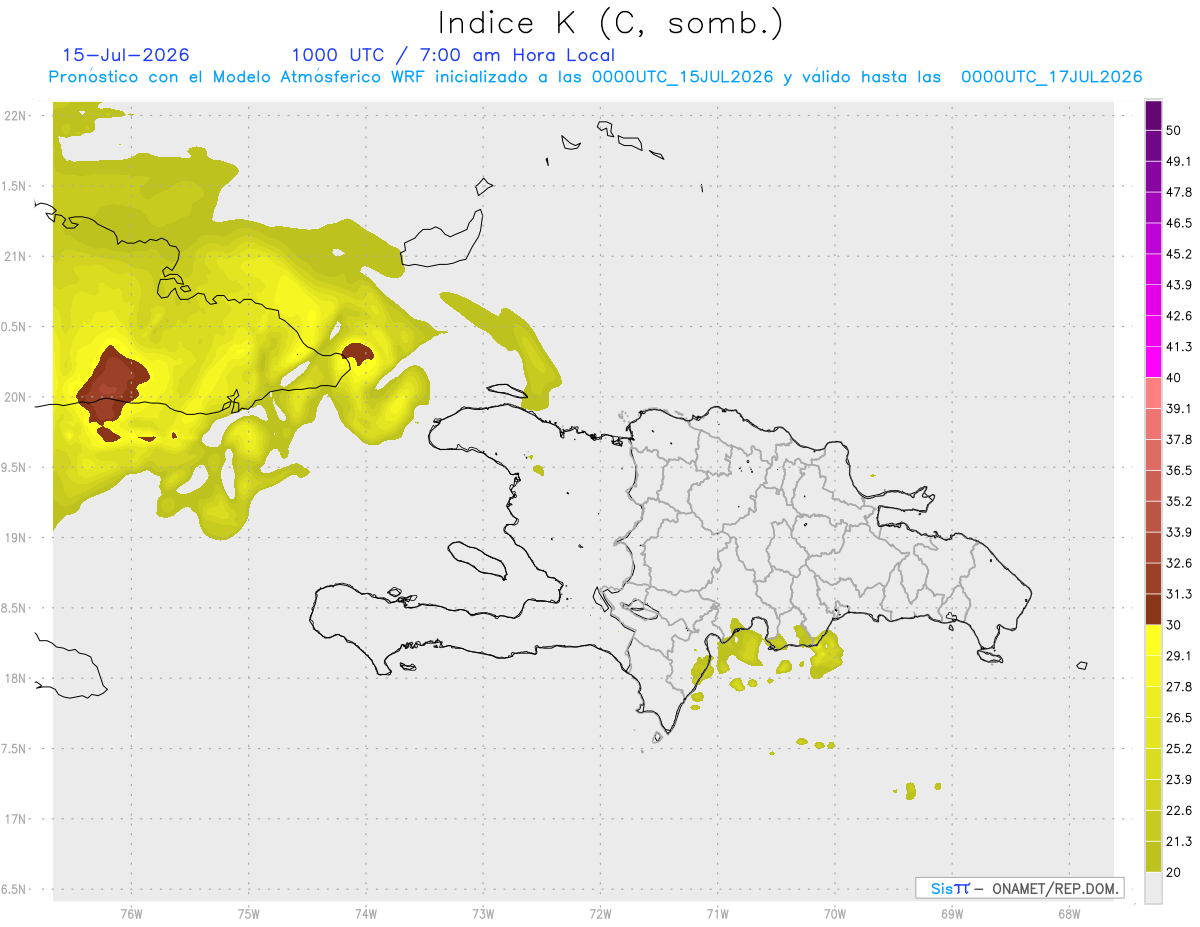The height and width of the screenshot is (927, 1200).
Task: Click the legend value "49.1"
Action: coord(1179,161)
